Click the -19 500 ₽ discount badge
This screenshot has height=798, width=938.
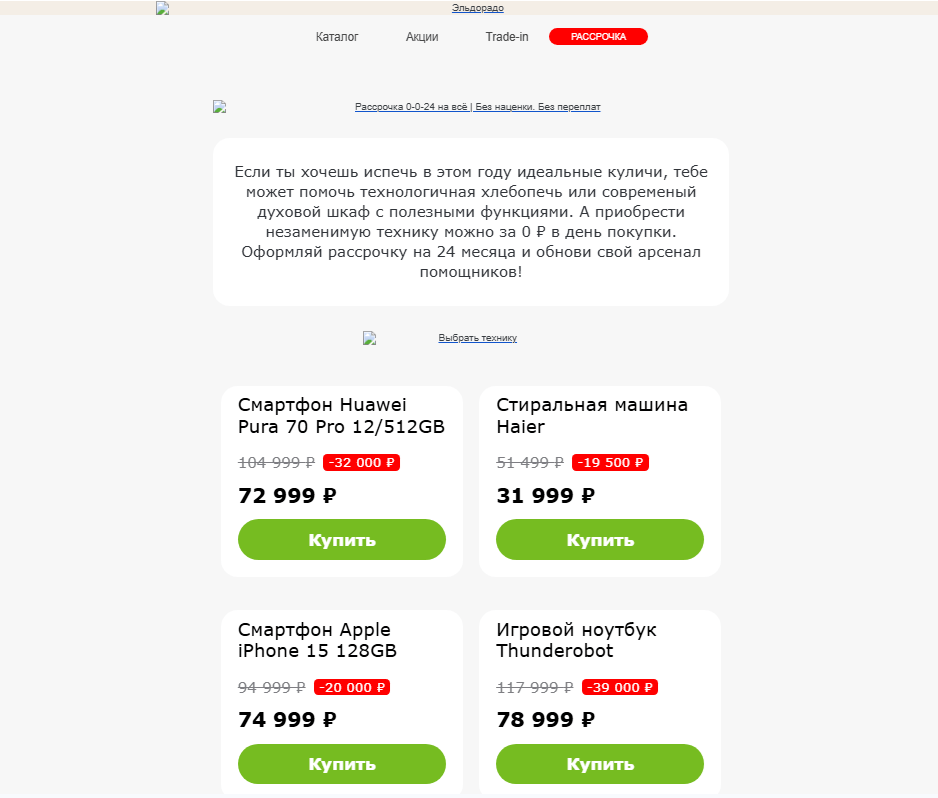click(x=610, y=462)
